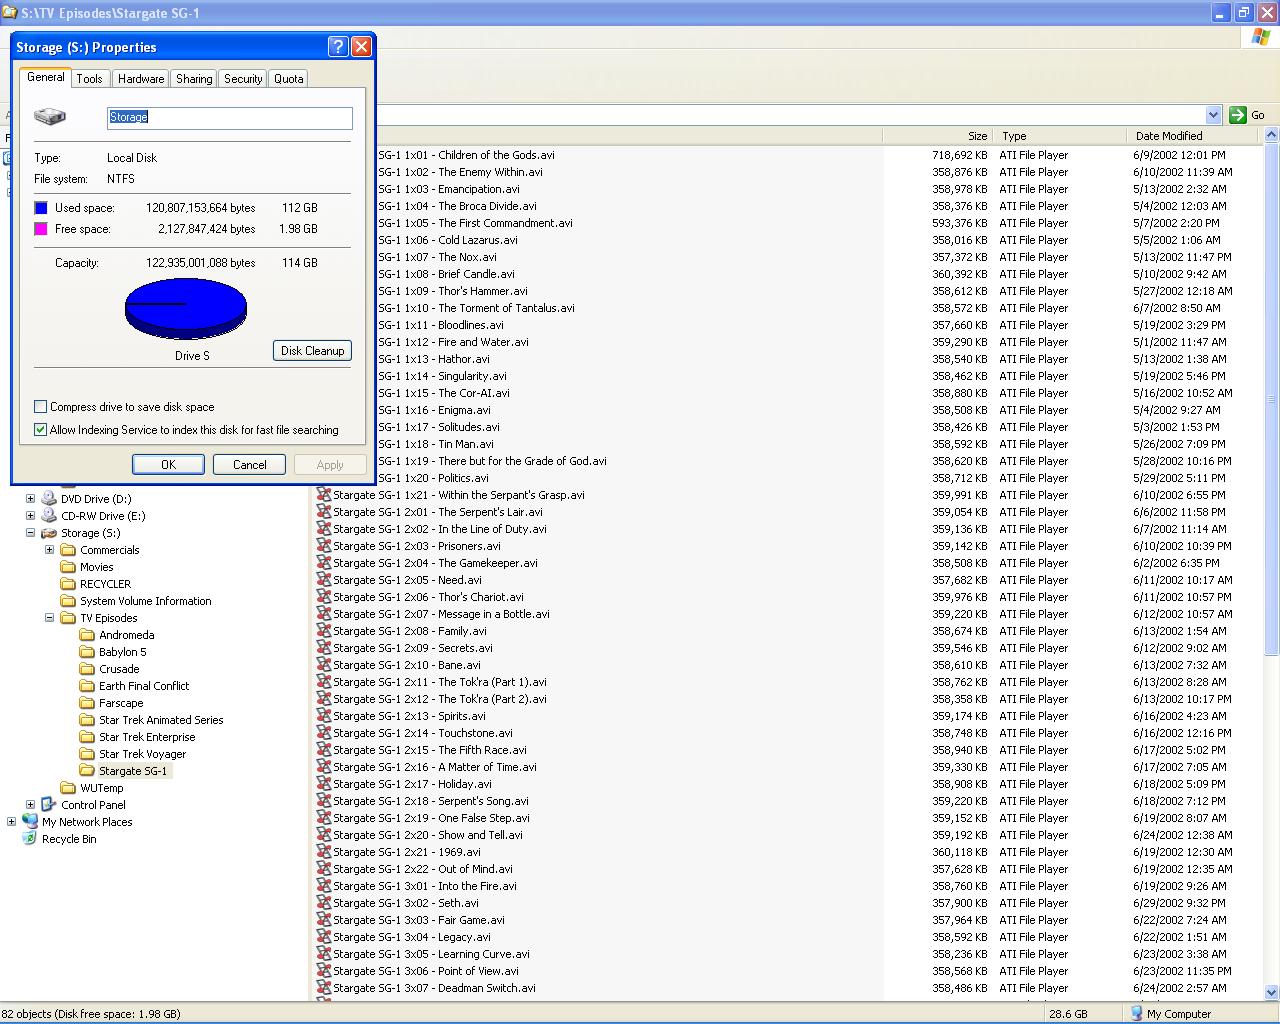Click the My Computer status bar icon

(x=1136, y=1013)
